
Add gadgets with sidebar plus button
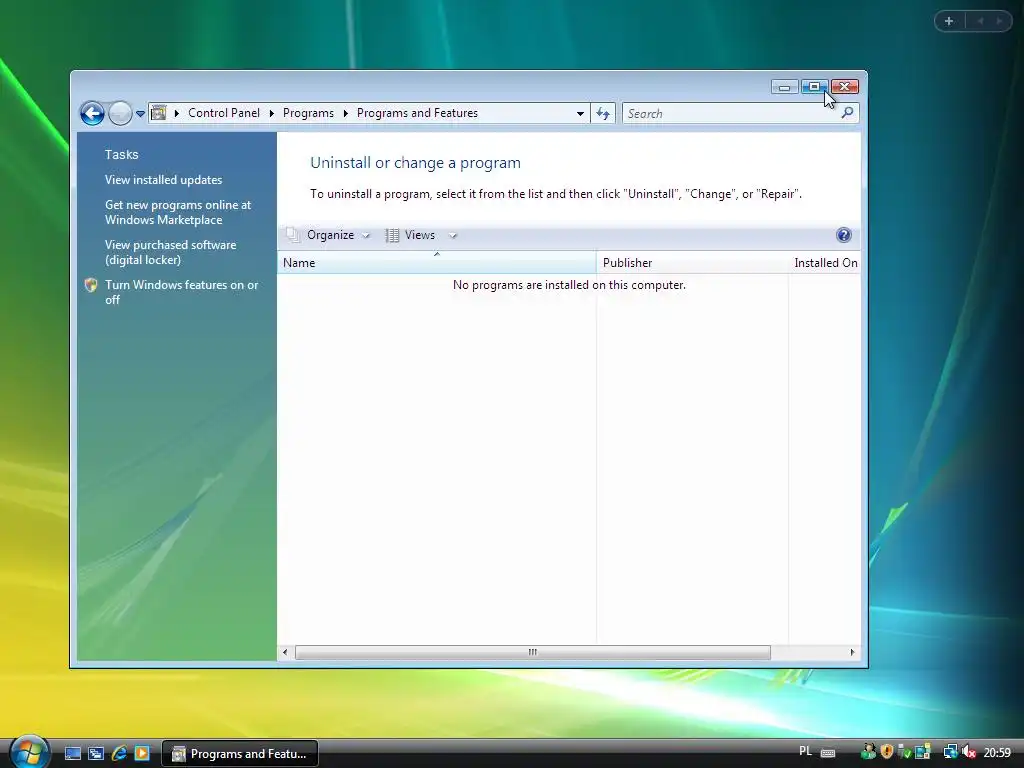[949, 21]
